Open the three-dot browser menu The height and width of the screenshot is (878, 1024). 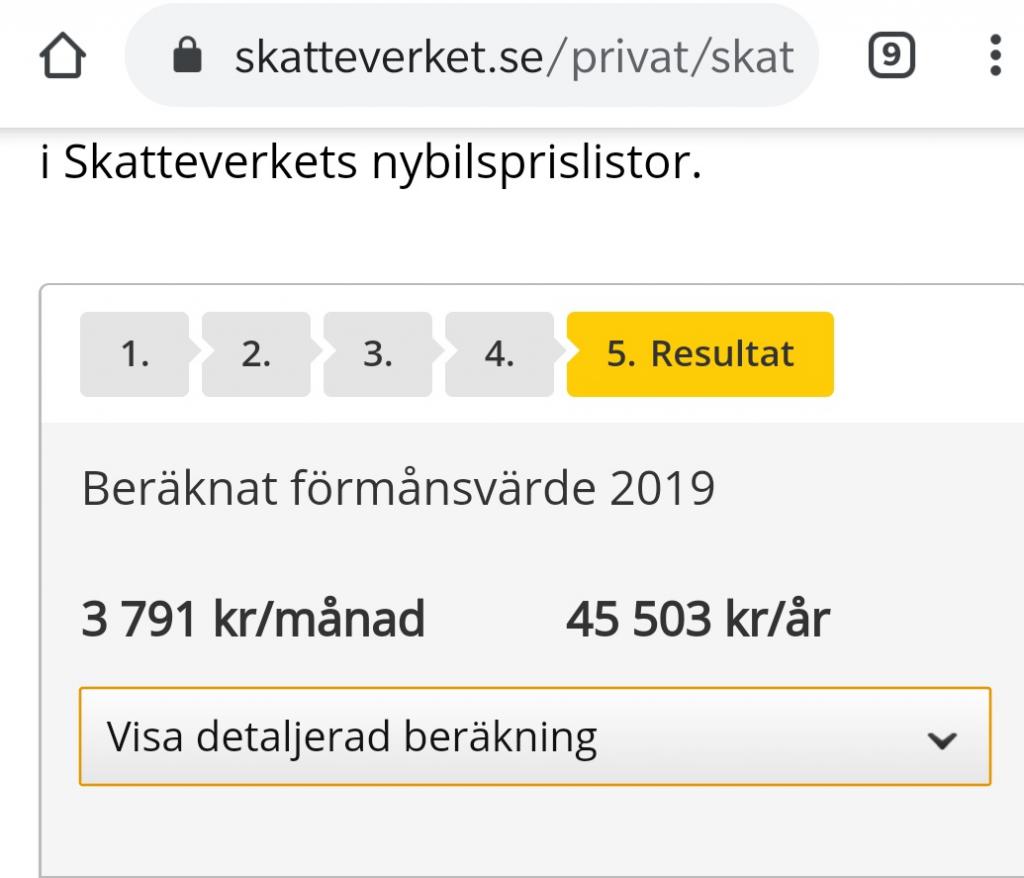tap(994, 56)
